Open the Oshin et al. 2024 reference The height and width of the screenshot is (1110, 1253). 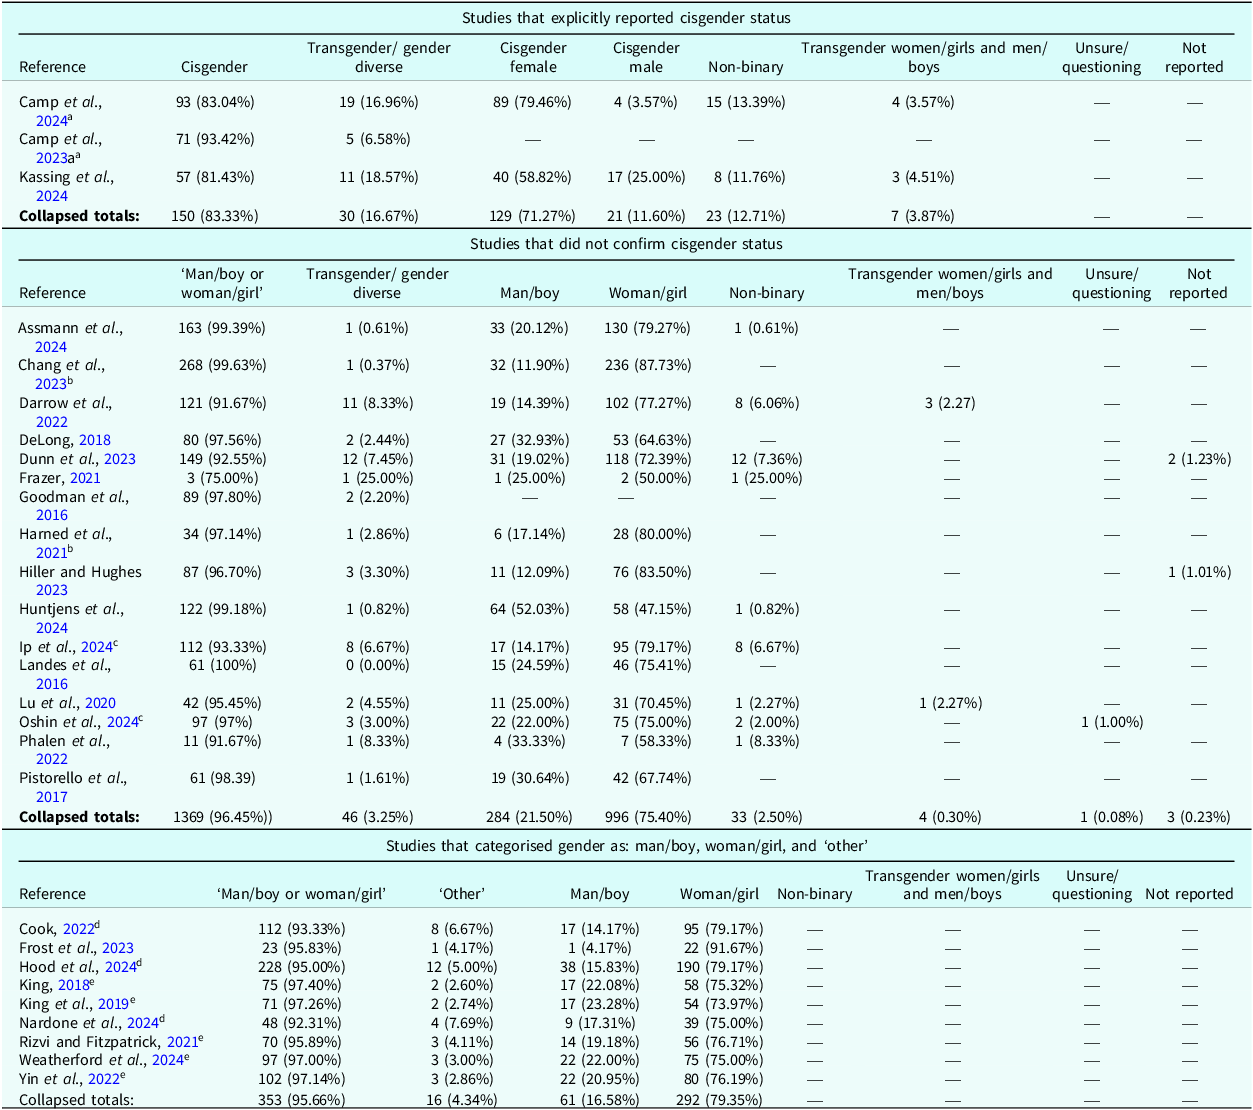click(x=122, y=722)
